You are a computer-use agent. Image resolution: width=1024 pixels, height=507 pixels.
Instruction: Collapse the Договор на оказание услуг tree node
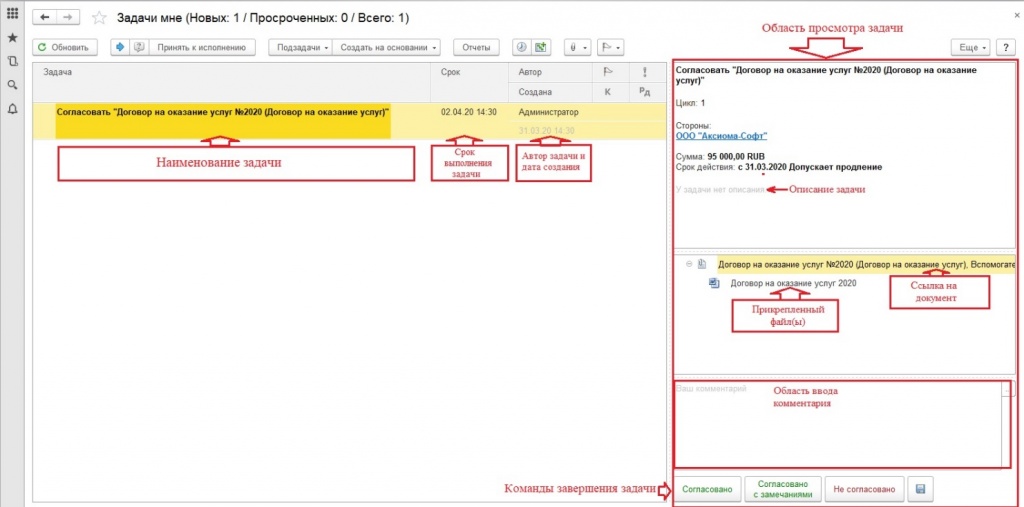coord(689,264)
